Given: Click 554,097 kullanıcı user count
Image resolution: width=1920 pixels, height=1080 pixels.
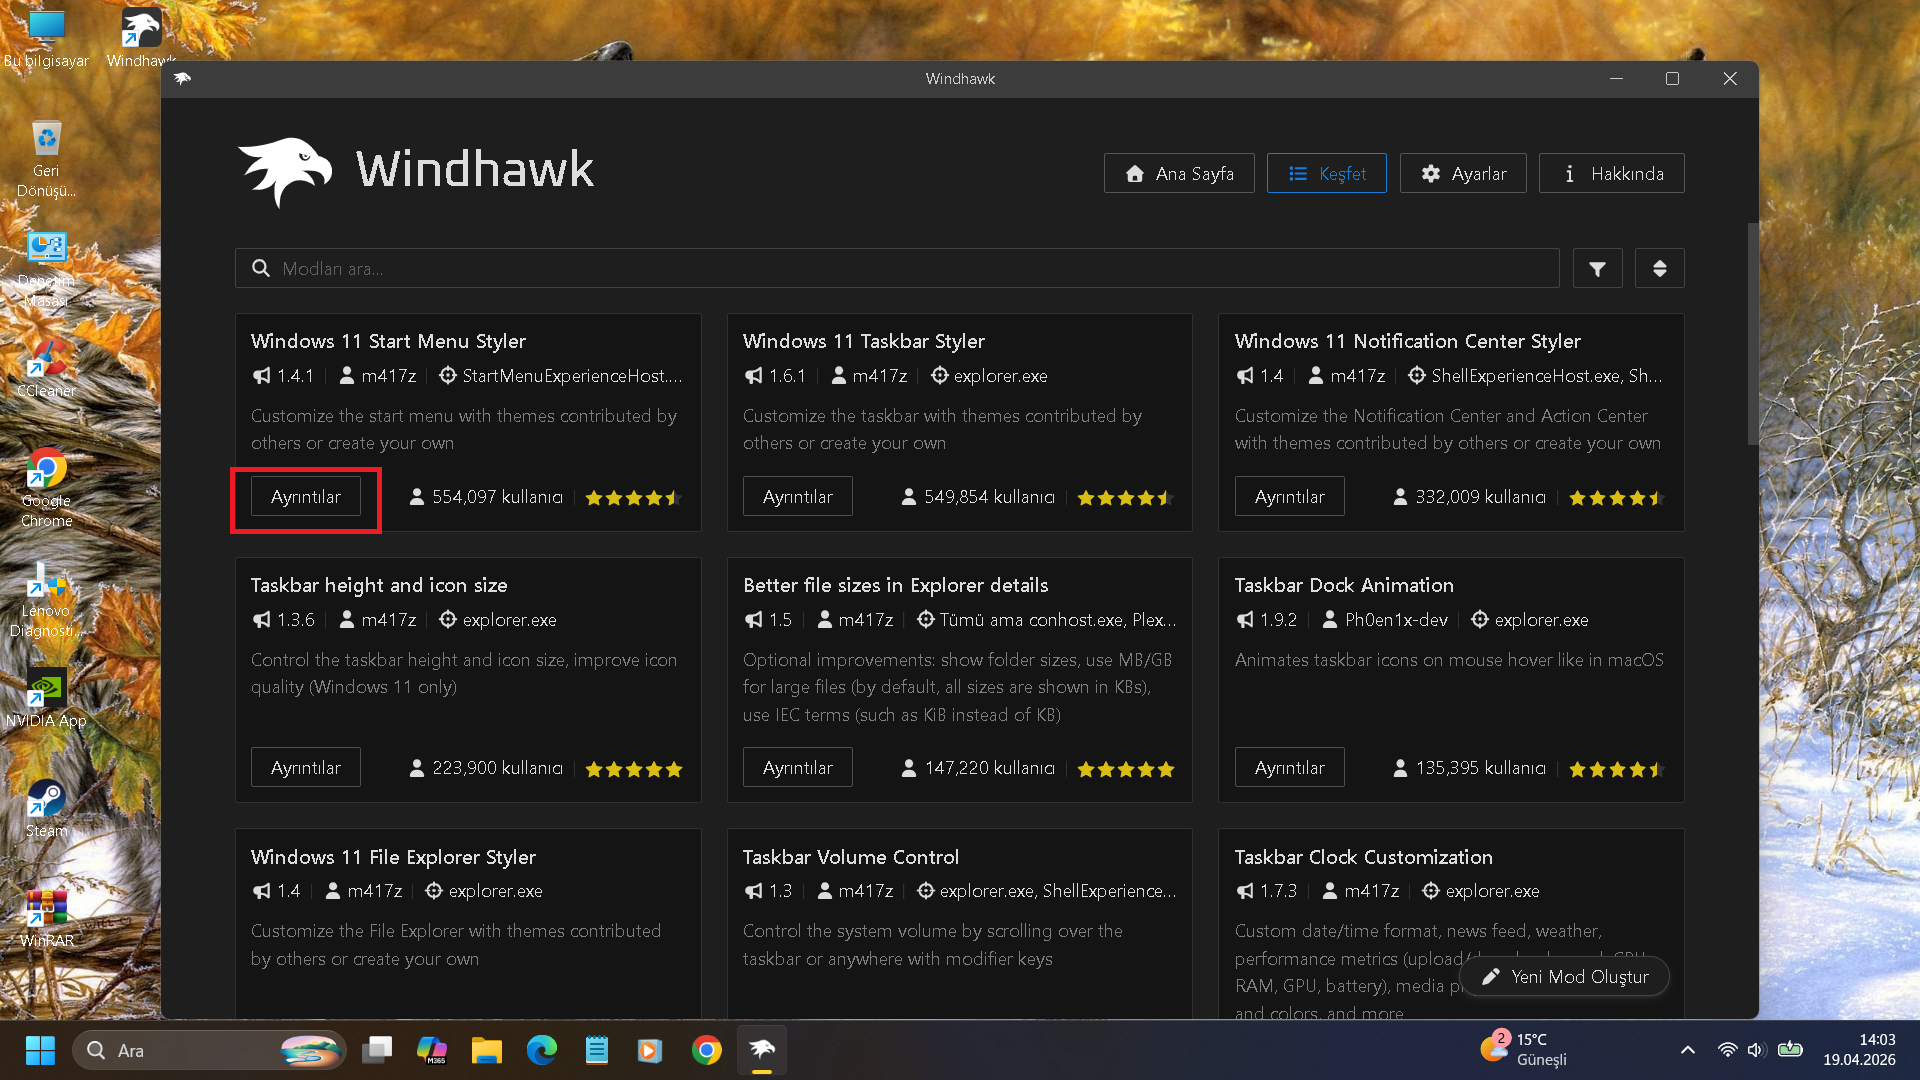Looking at the screenshot, I should (486, 497).
